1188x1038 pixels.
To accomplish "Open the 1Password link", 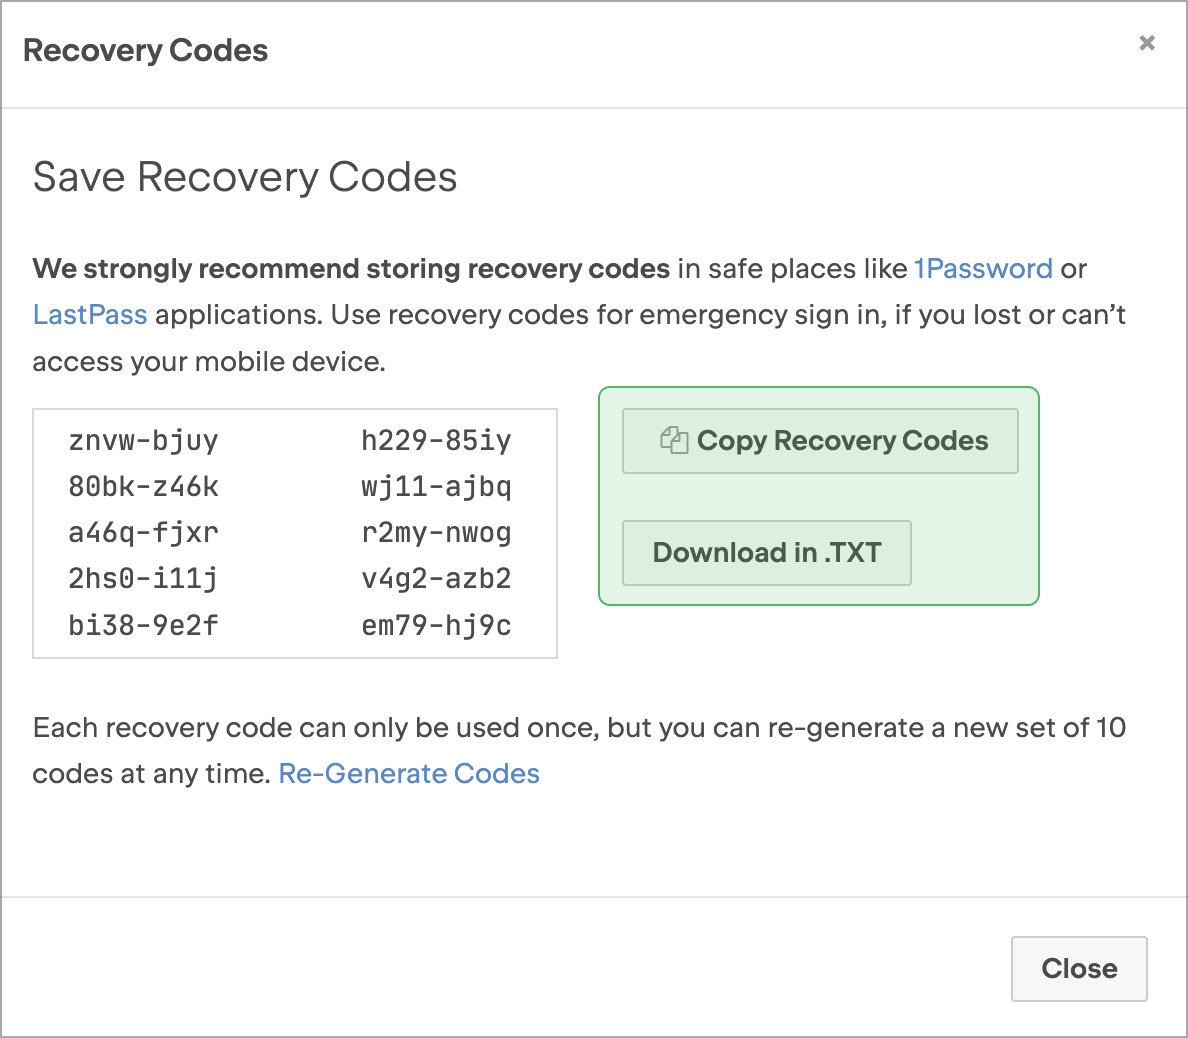I will pyautogui.click(x=983, y=268).
